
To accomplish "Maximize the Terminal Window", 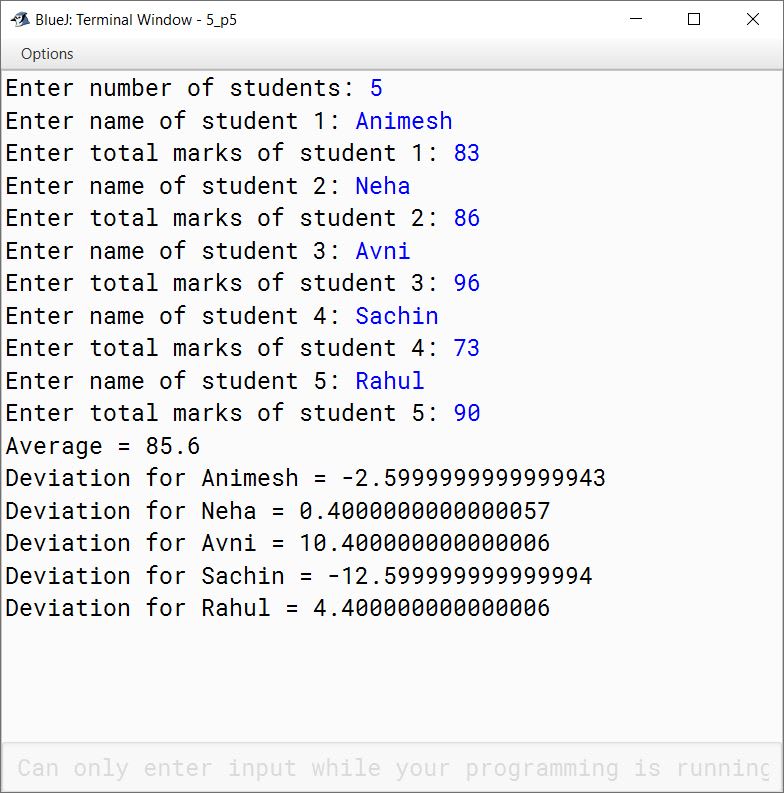I will 694,19.
